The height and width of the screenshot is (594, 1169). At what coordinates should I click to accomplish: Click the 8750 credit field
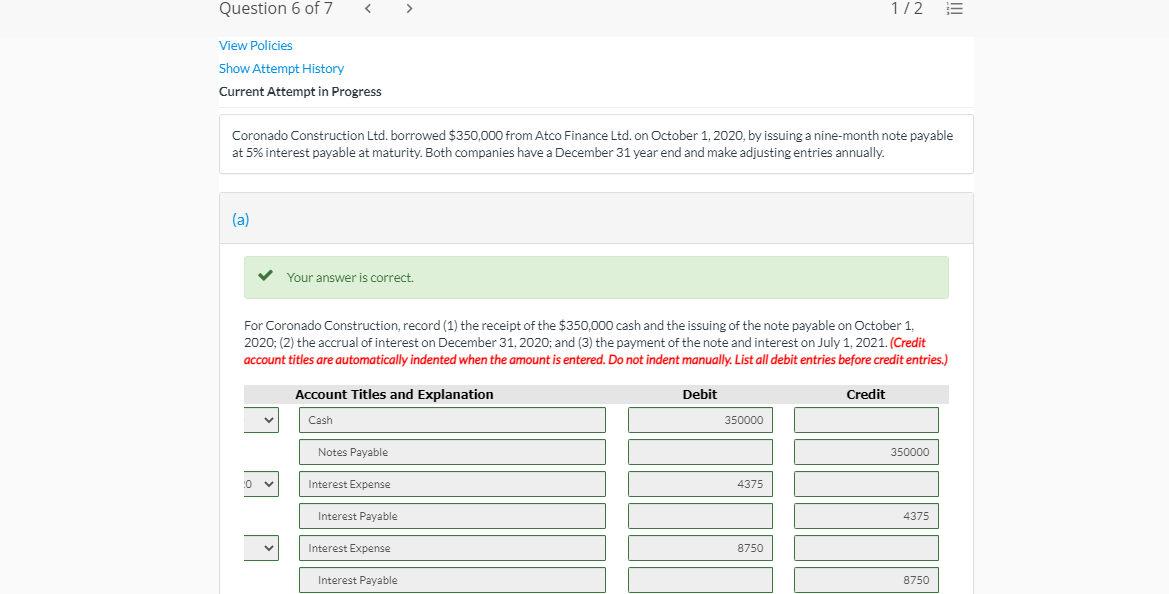[x=866, y=581]
